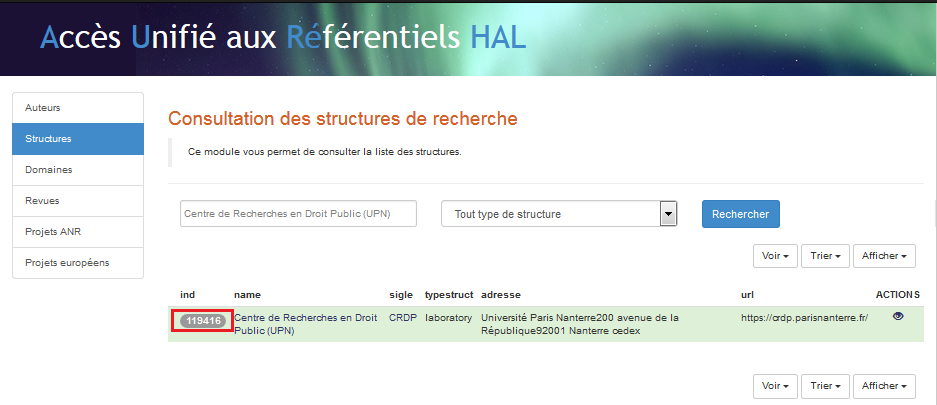Open Projets ANR sidebar entry

pyautogui.click(x=78, y=232)
